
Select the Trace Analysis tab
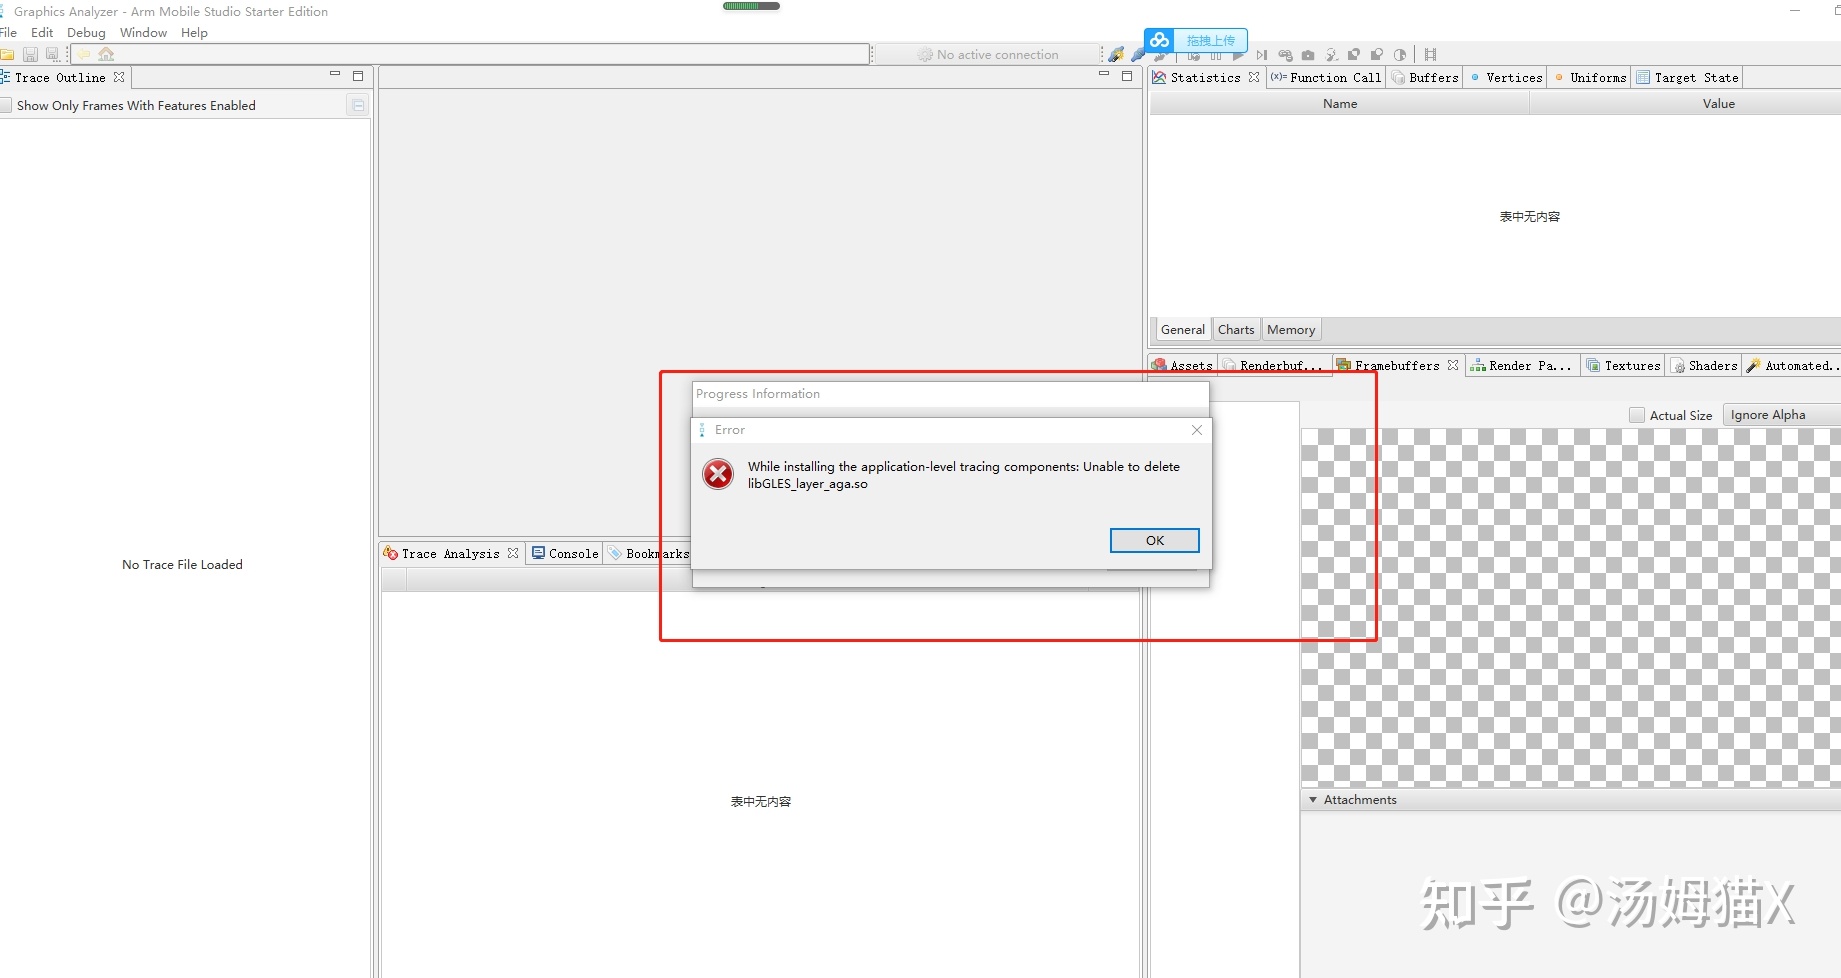pos(450,553)
